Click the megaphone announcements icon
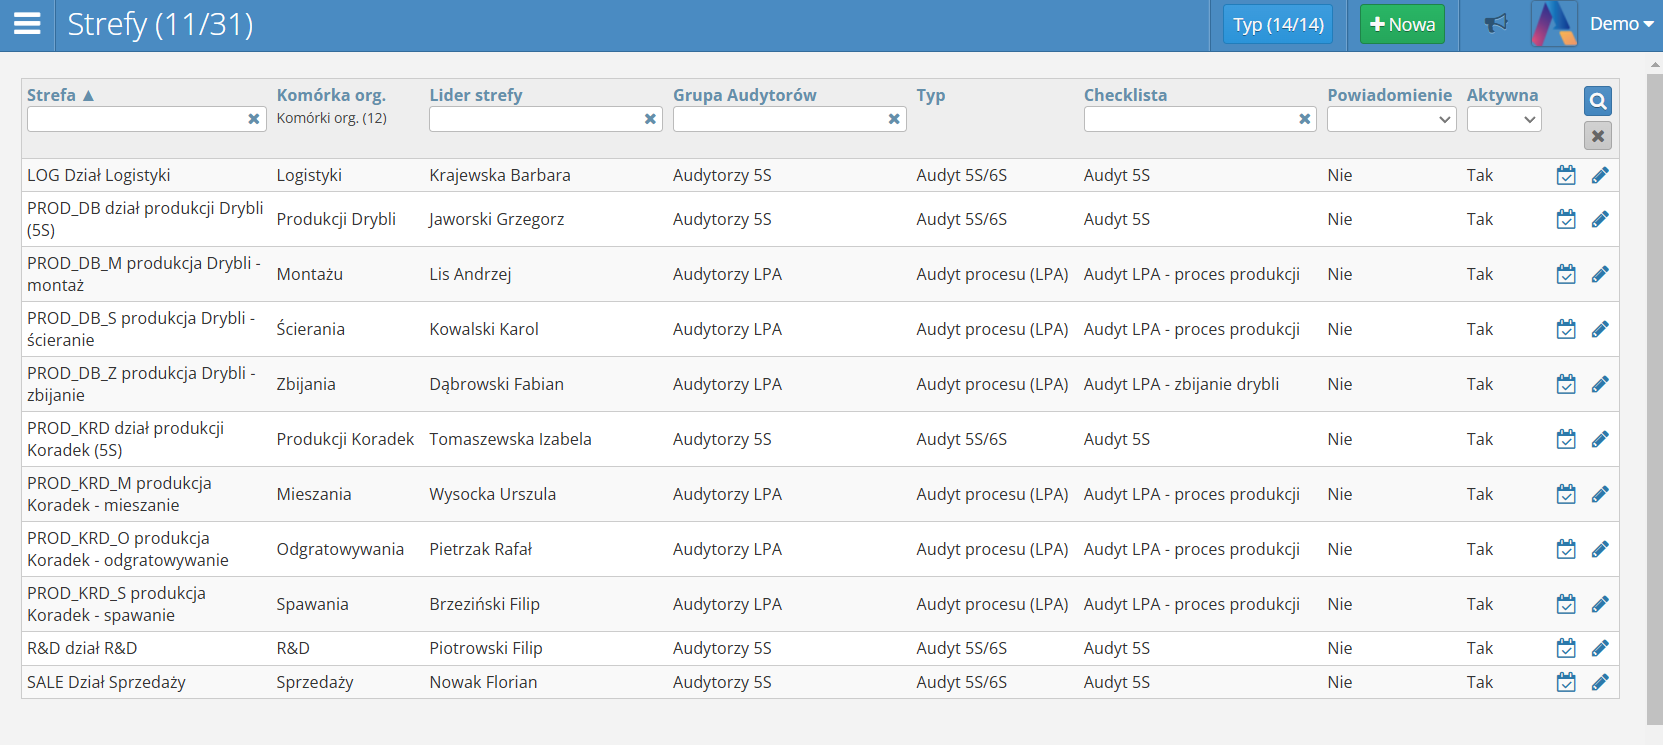Screen dimensions: 1663x745 click(1495, 24)
